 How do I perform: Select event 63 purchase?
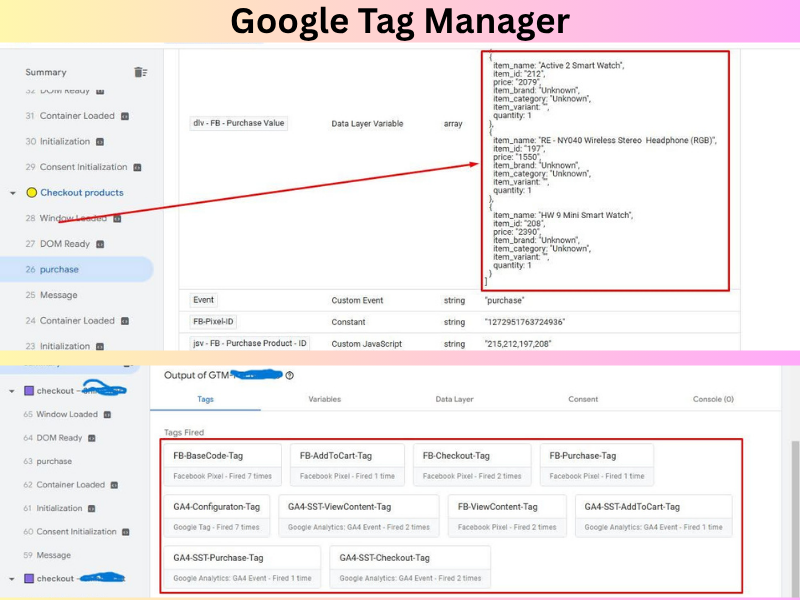coord(47,461)
